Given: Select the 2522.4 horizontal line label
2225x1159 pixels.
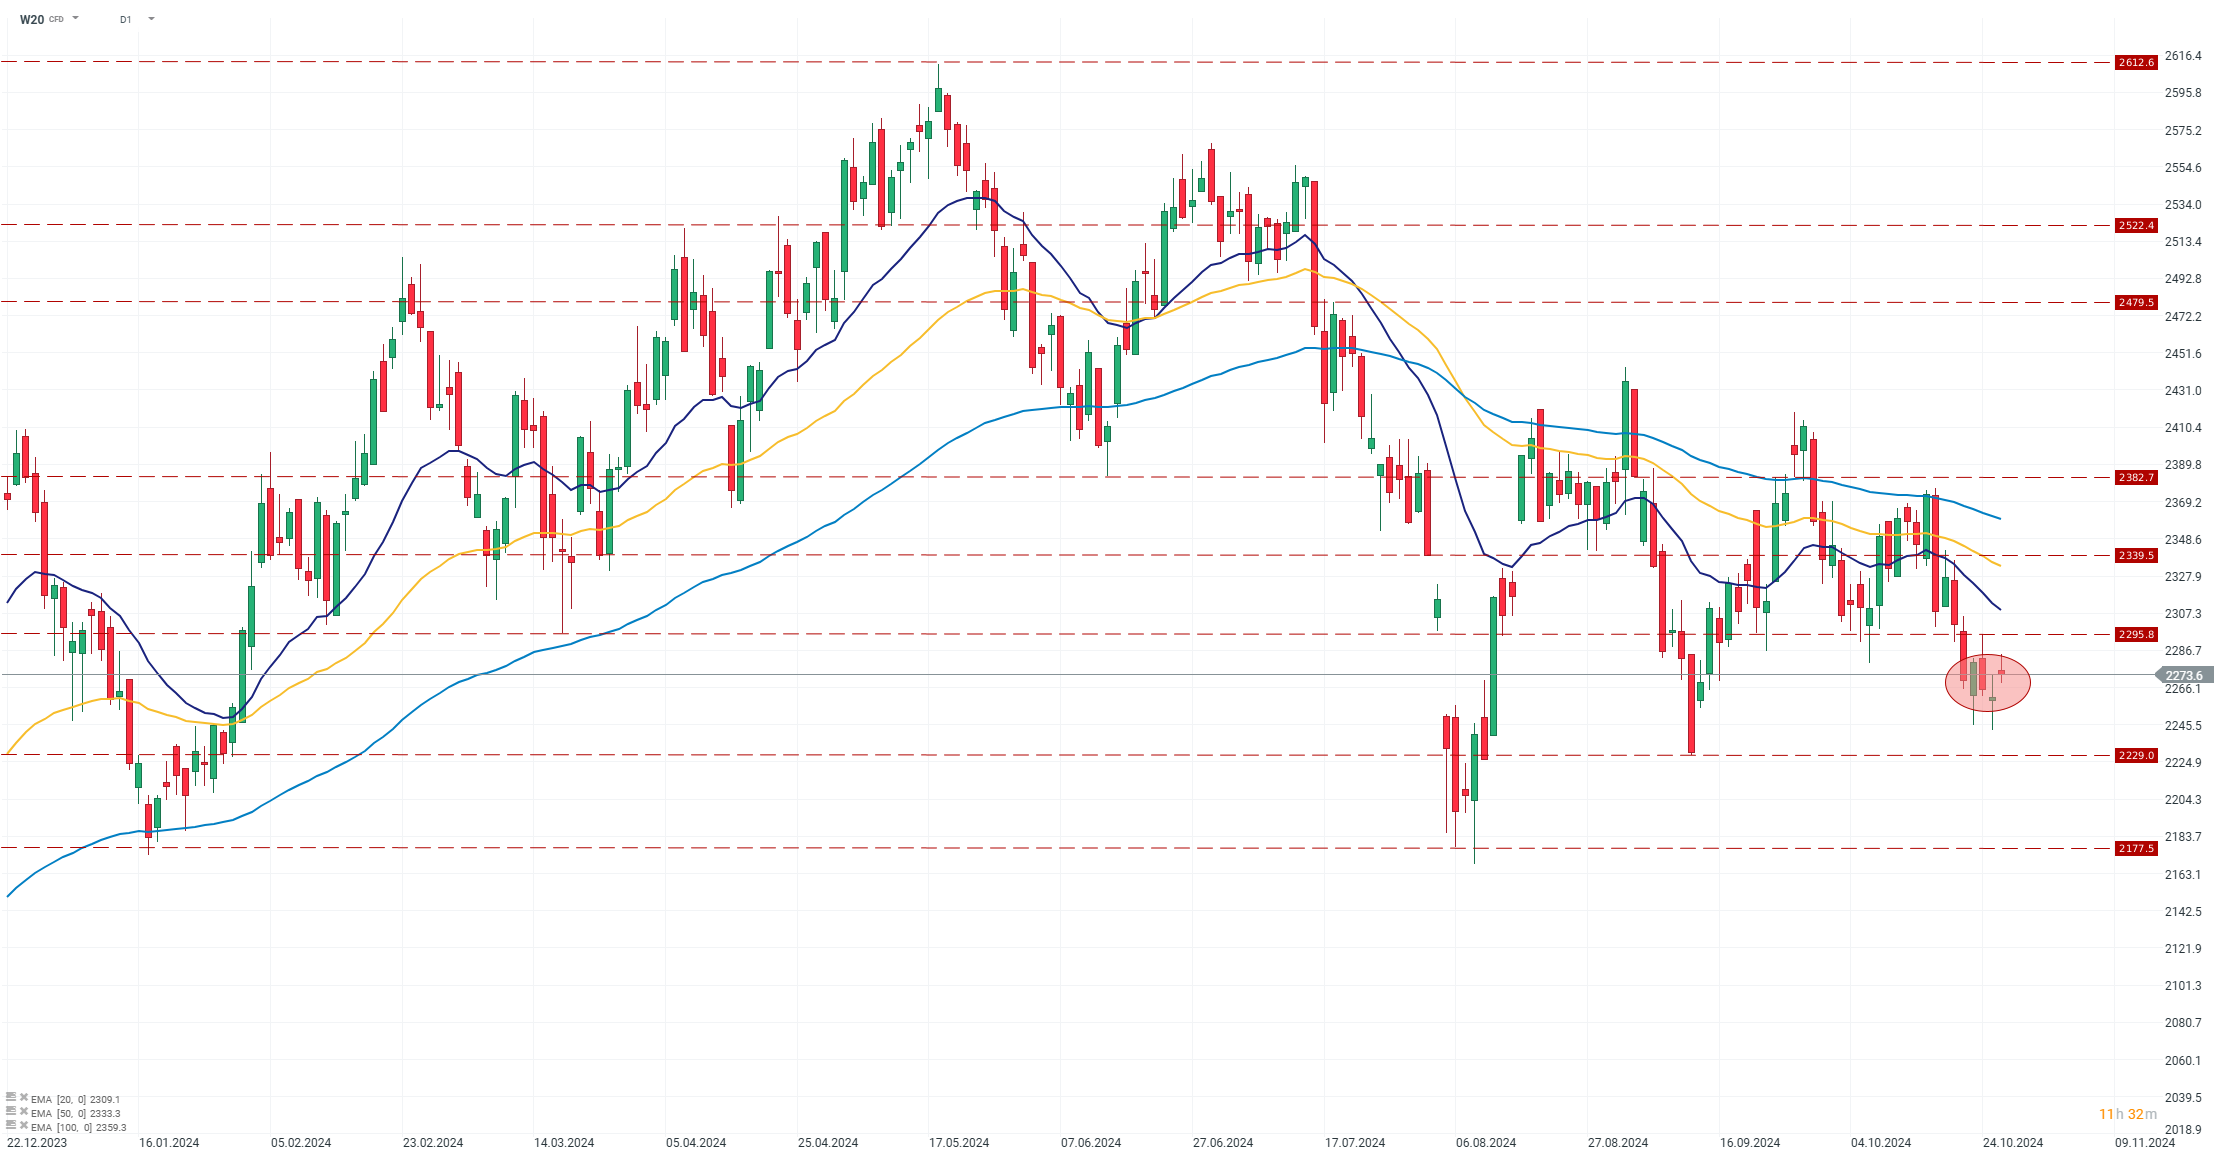Looking at the screenshot, I should click(x=2136, y=225).
